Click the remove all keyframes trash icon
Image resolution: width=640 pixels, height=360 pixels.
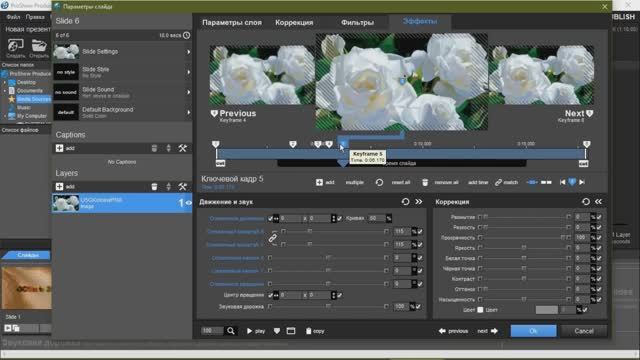pos(425,182)
